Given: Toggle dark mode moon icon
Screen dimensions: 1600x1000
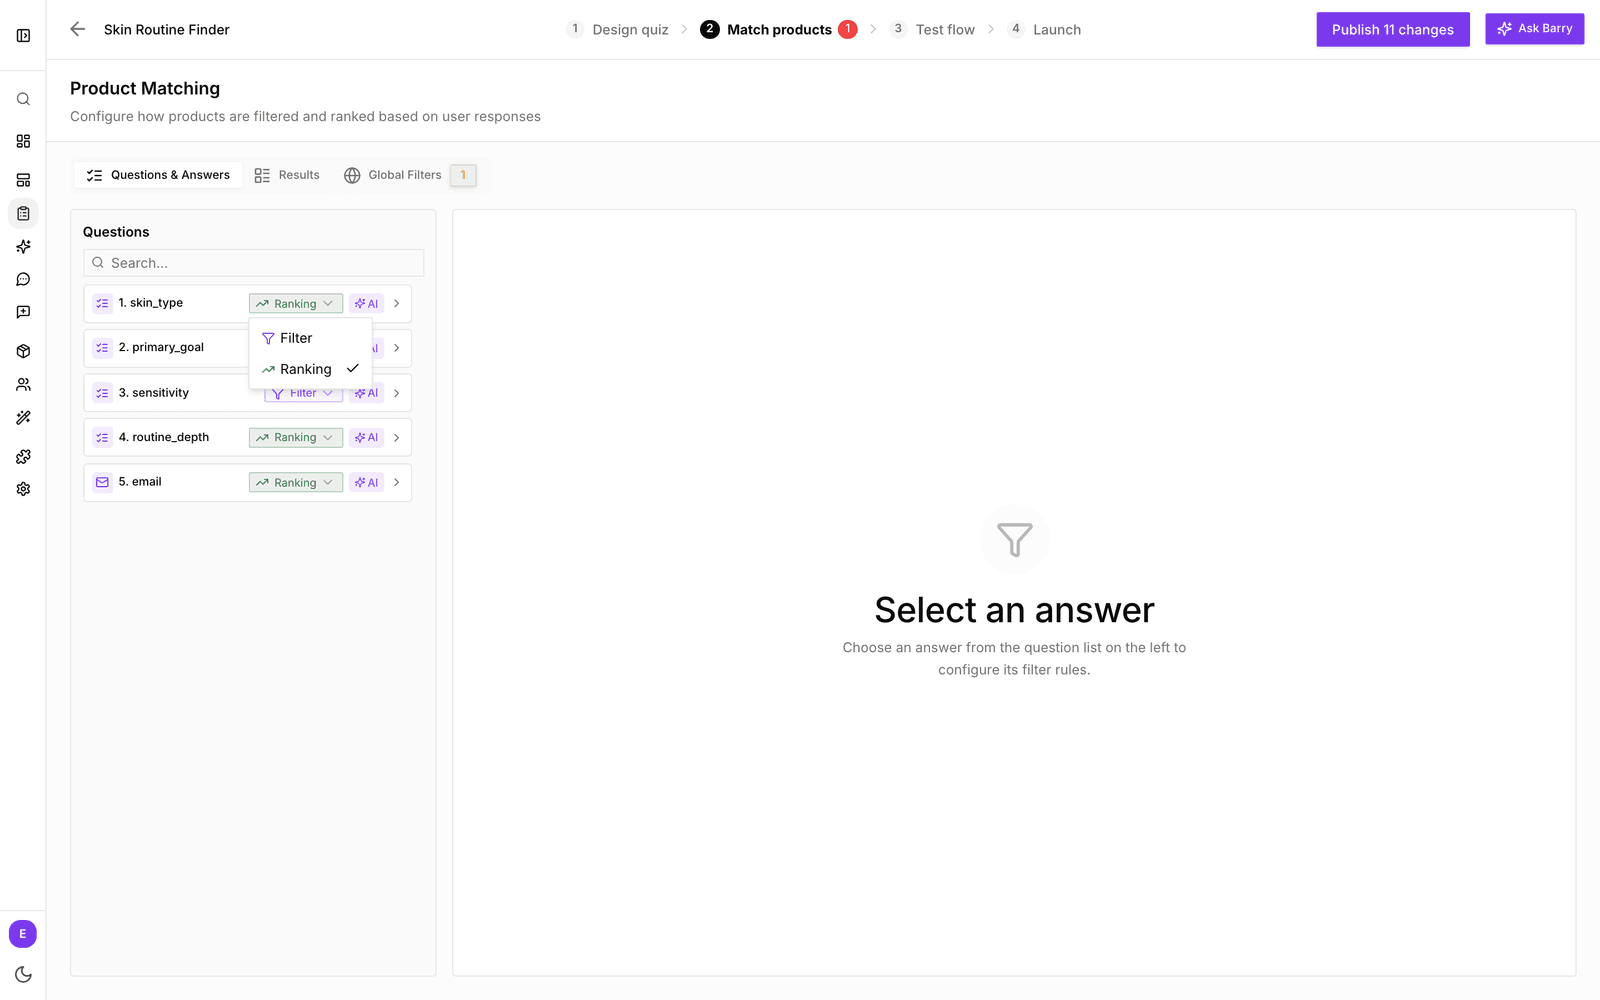Looking at the screenshot, I should (x=23, y=974).
